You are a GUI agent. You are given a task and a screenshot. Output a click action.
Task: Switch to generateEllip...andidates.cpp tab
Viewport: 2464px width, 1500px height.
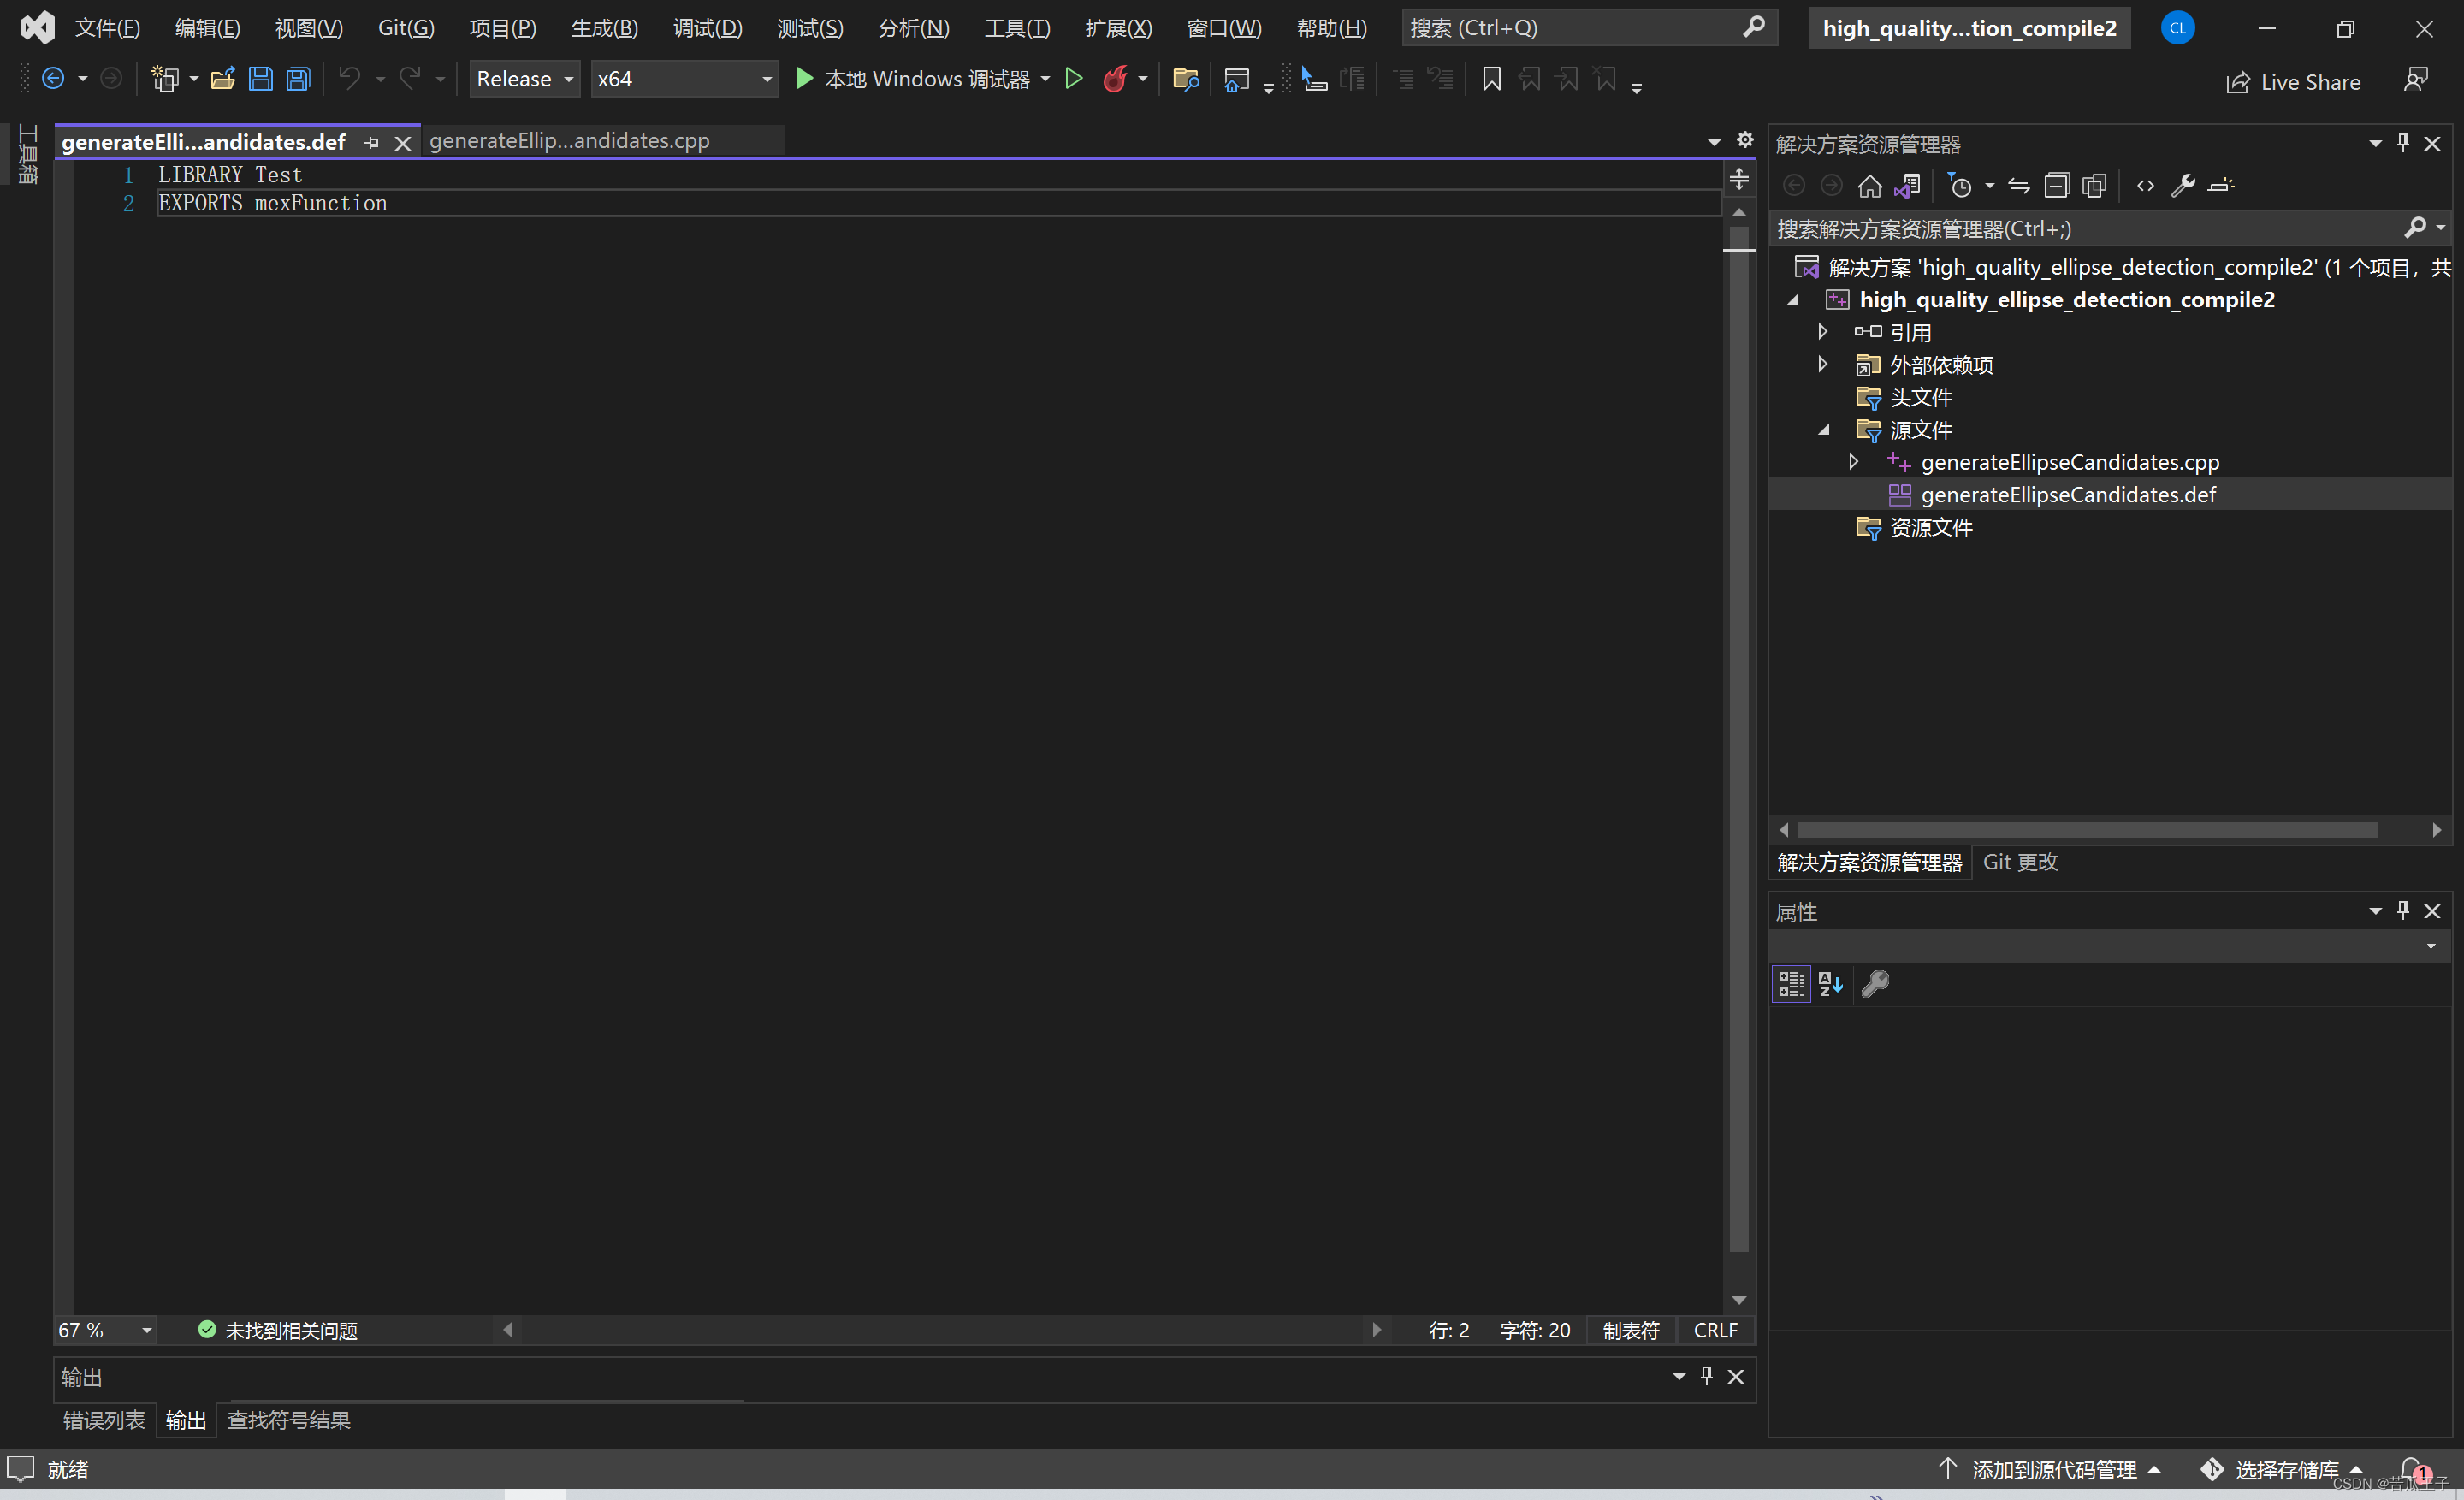(x=570, y=141)
